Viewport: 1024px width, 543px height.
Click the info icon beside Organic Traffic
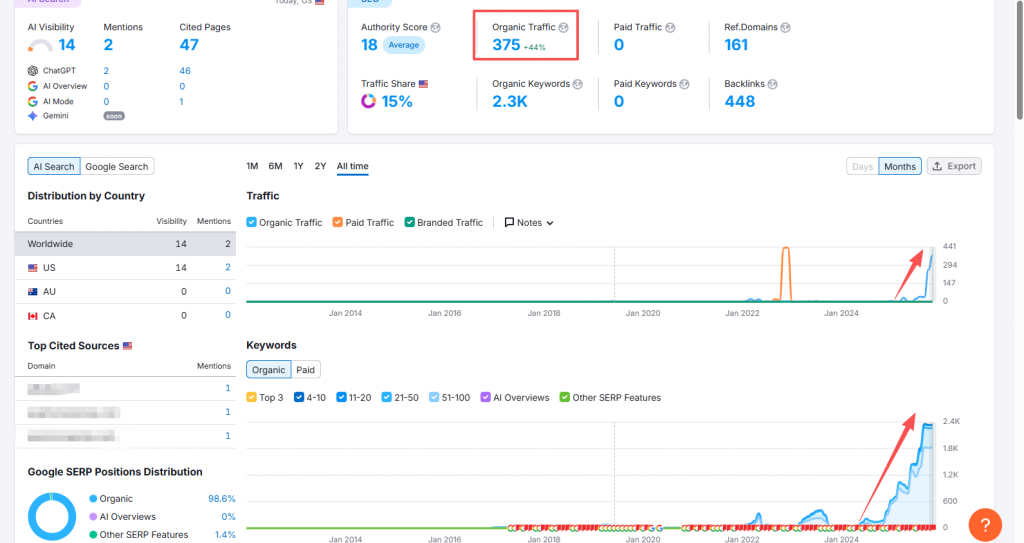pyautogui.click(x=564, y=27)
